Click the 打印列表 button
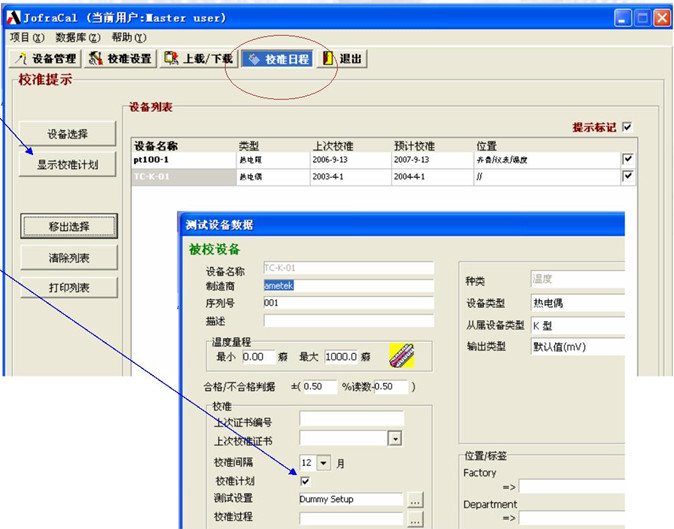Screen dimensions: 674x529 (x=69, y=287)
